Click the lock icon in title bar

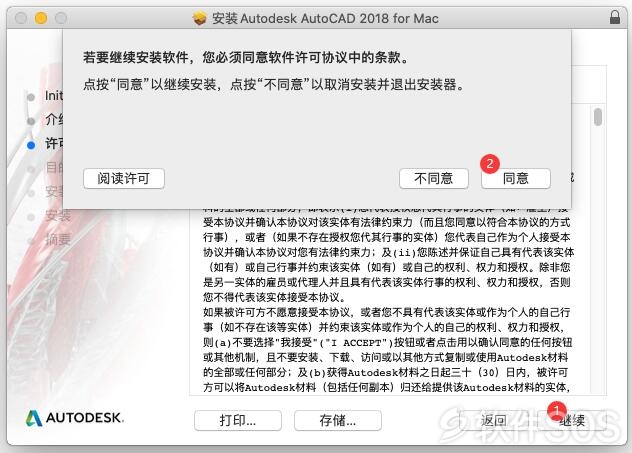(x=615, y=17)
